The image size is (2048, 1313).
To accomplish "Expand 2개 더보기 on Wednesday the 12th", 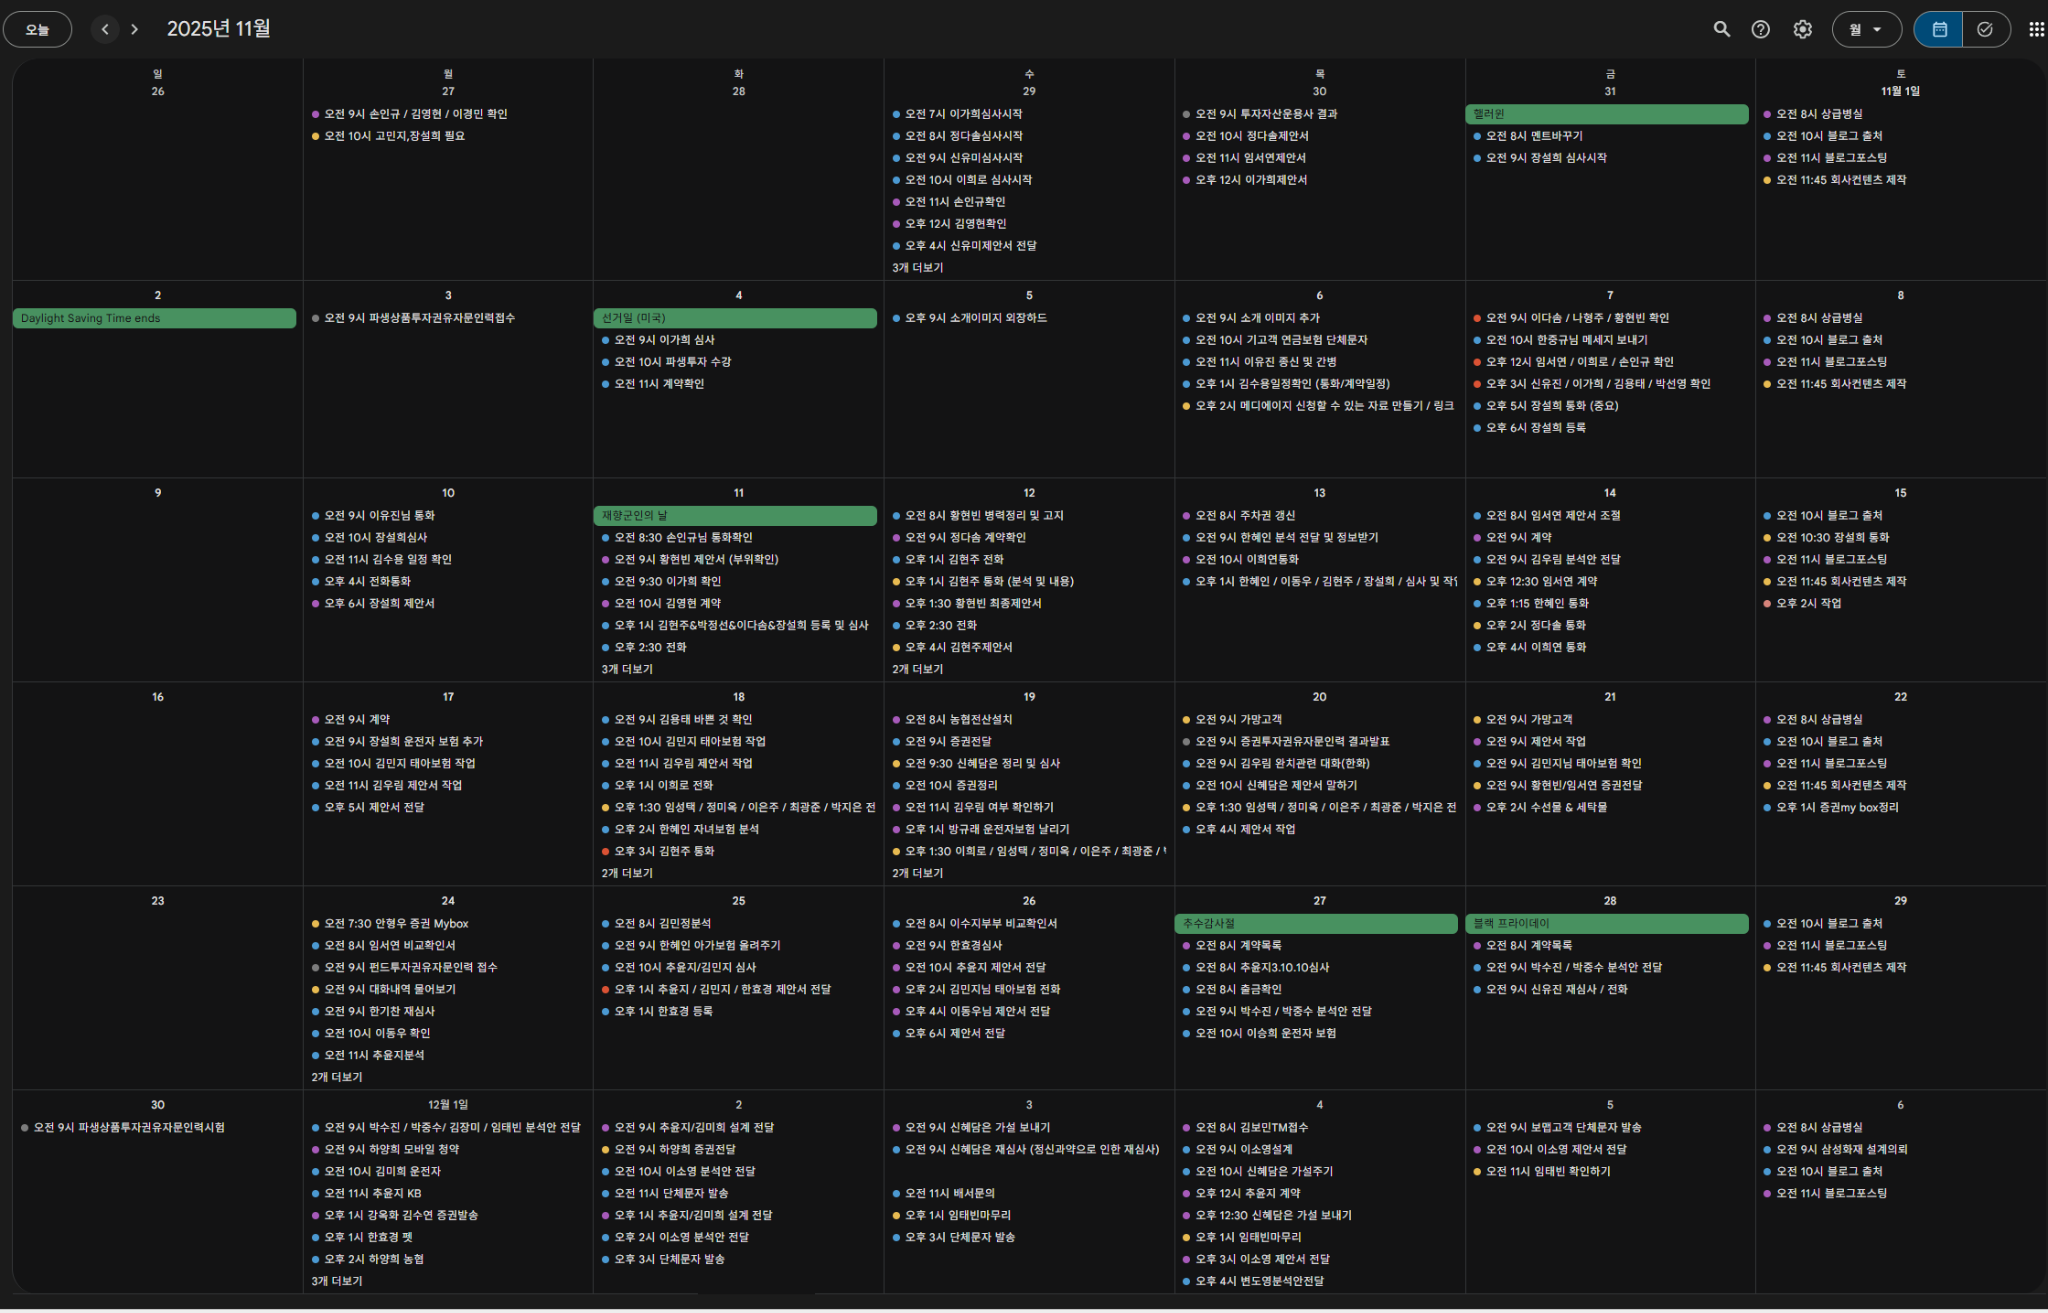I will pyautogui.click(x=917, y=669).
